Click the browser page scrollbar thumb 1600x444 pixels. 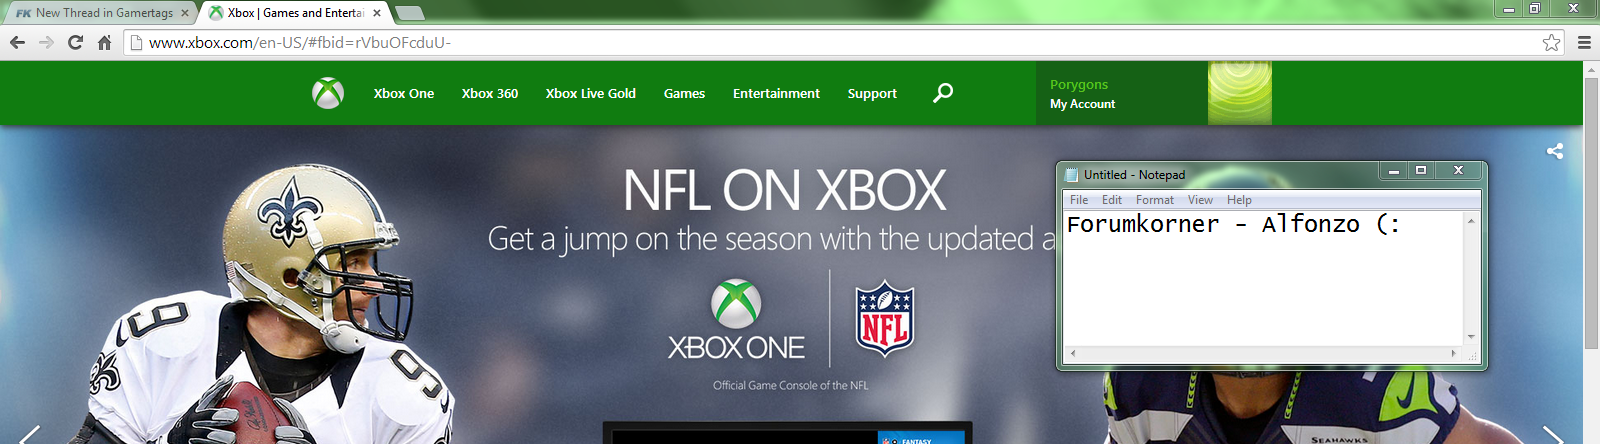point(1591,213)
